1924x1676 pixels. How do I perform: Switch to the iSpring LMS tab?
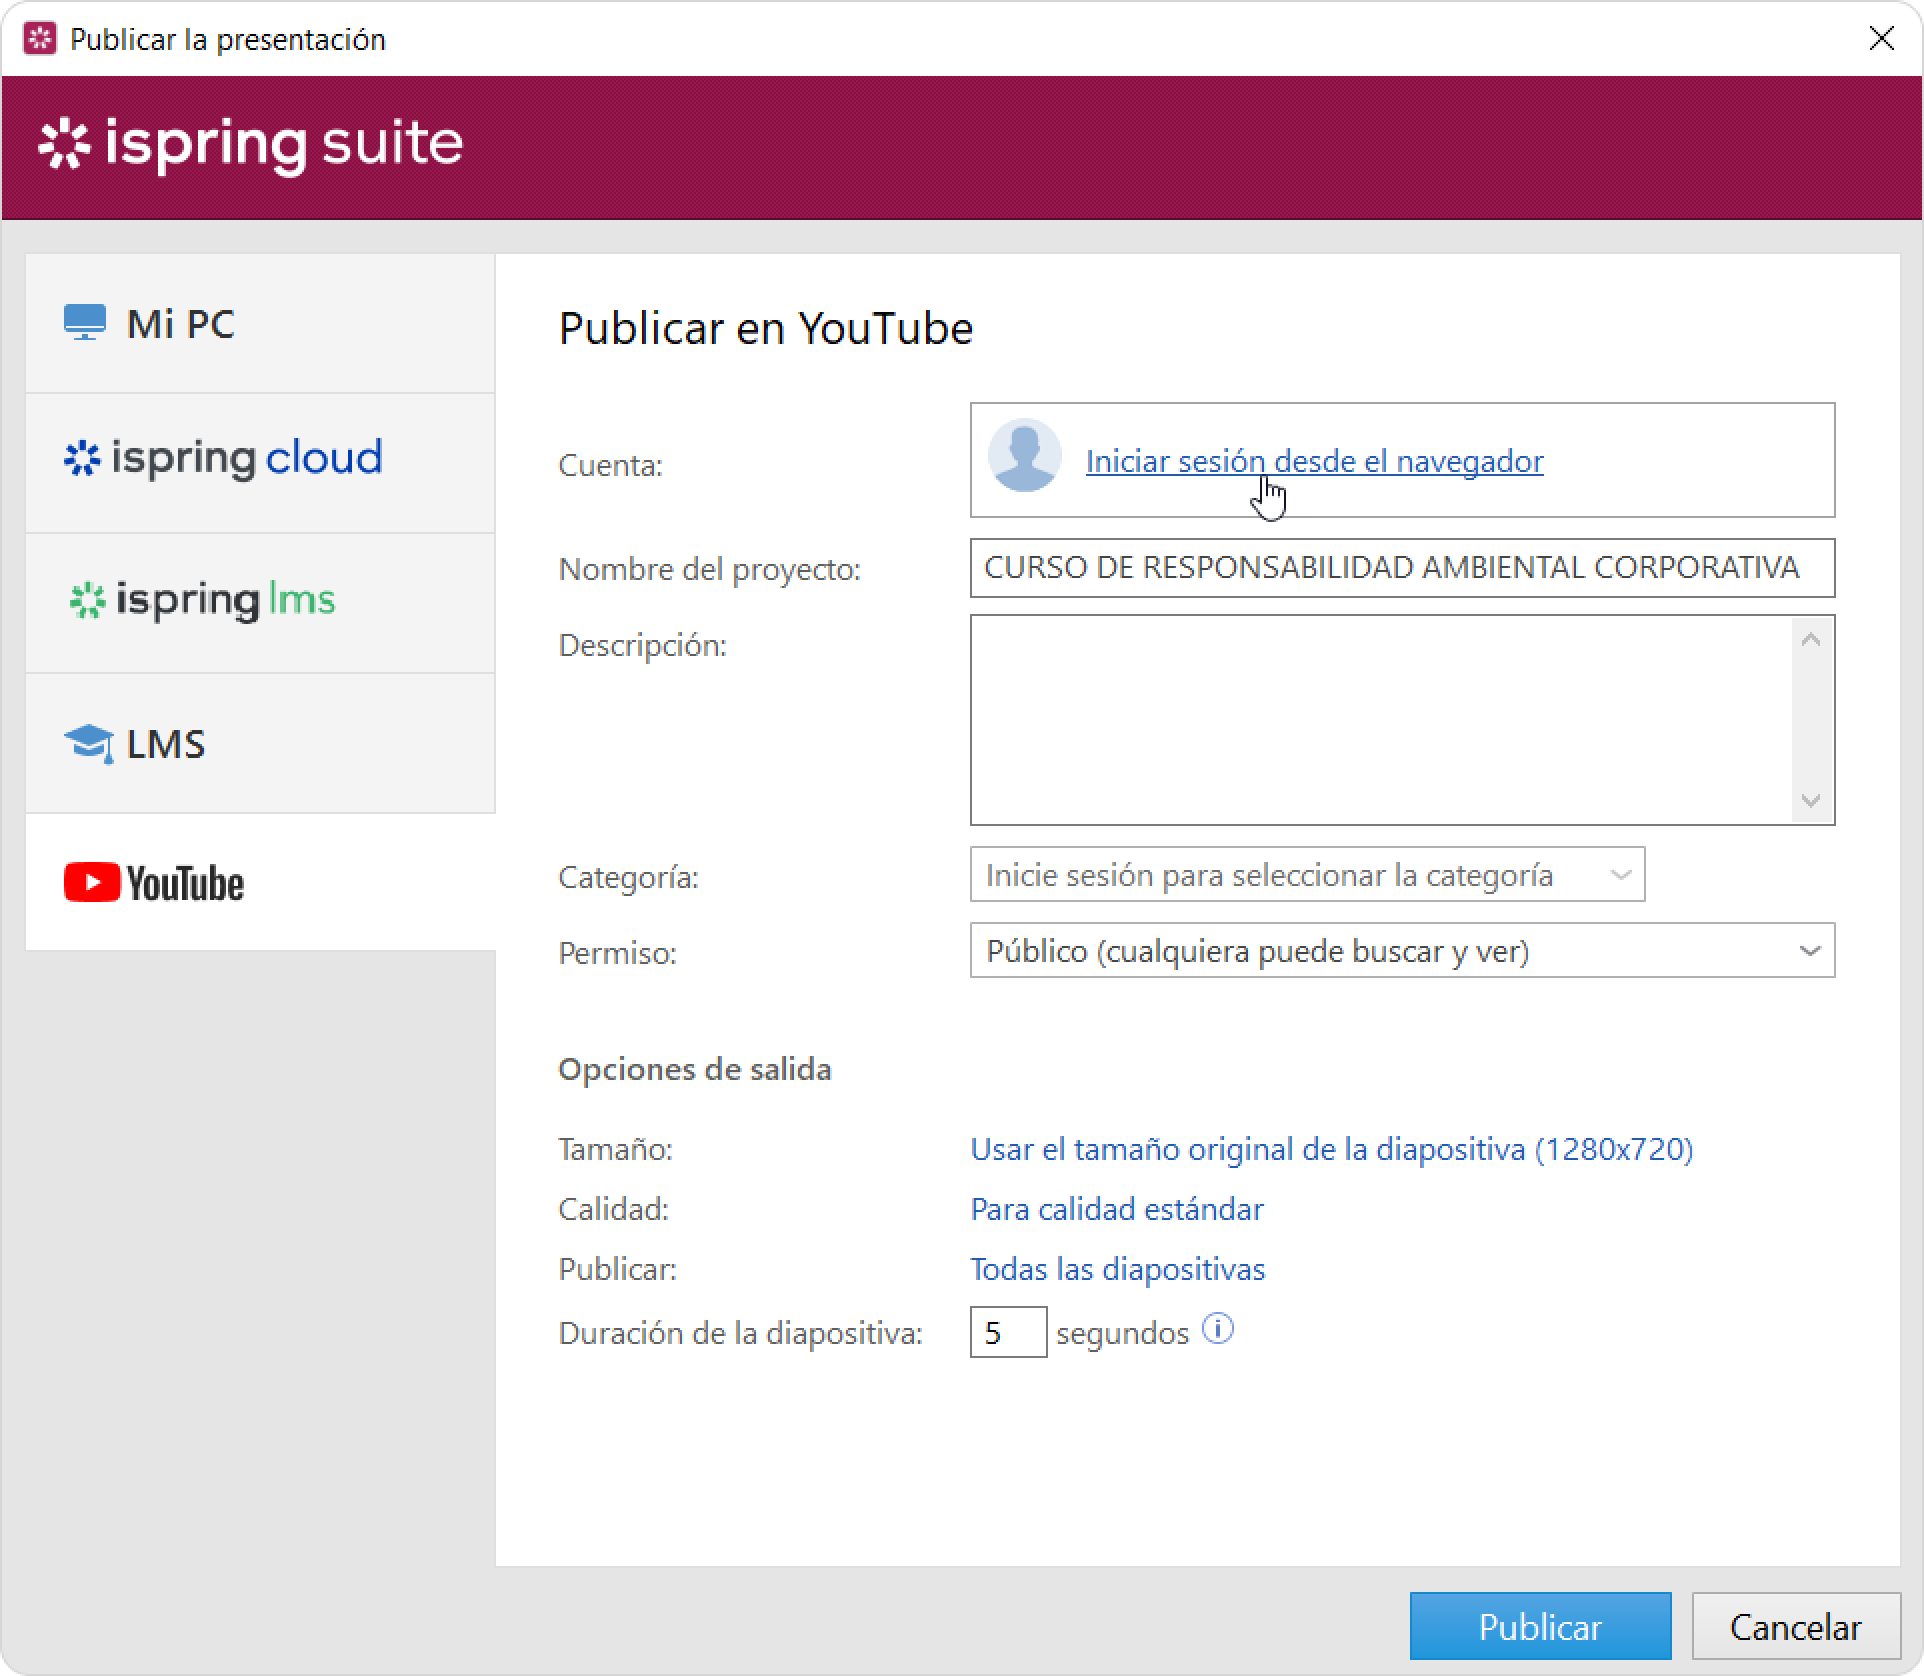tap(260, 601)
